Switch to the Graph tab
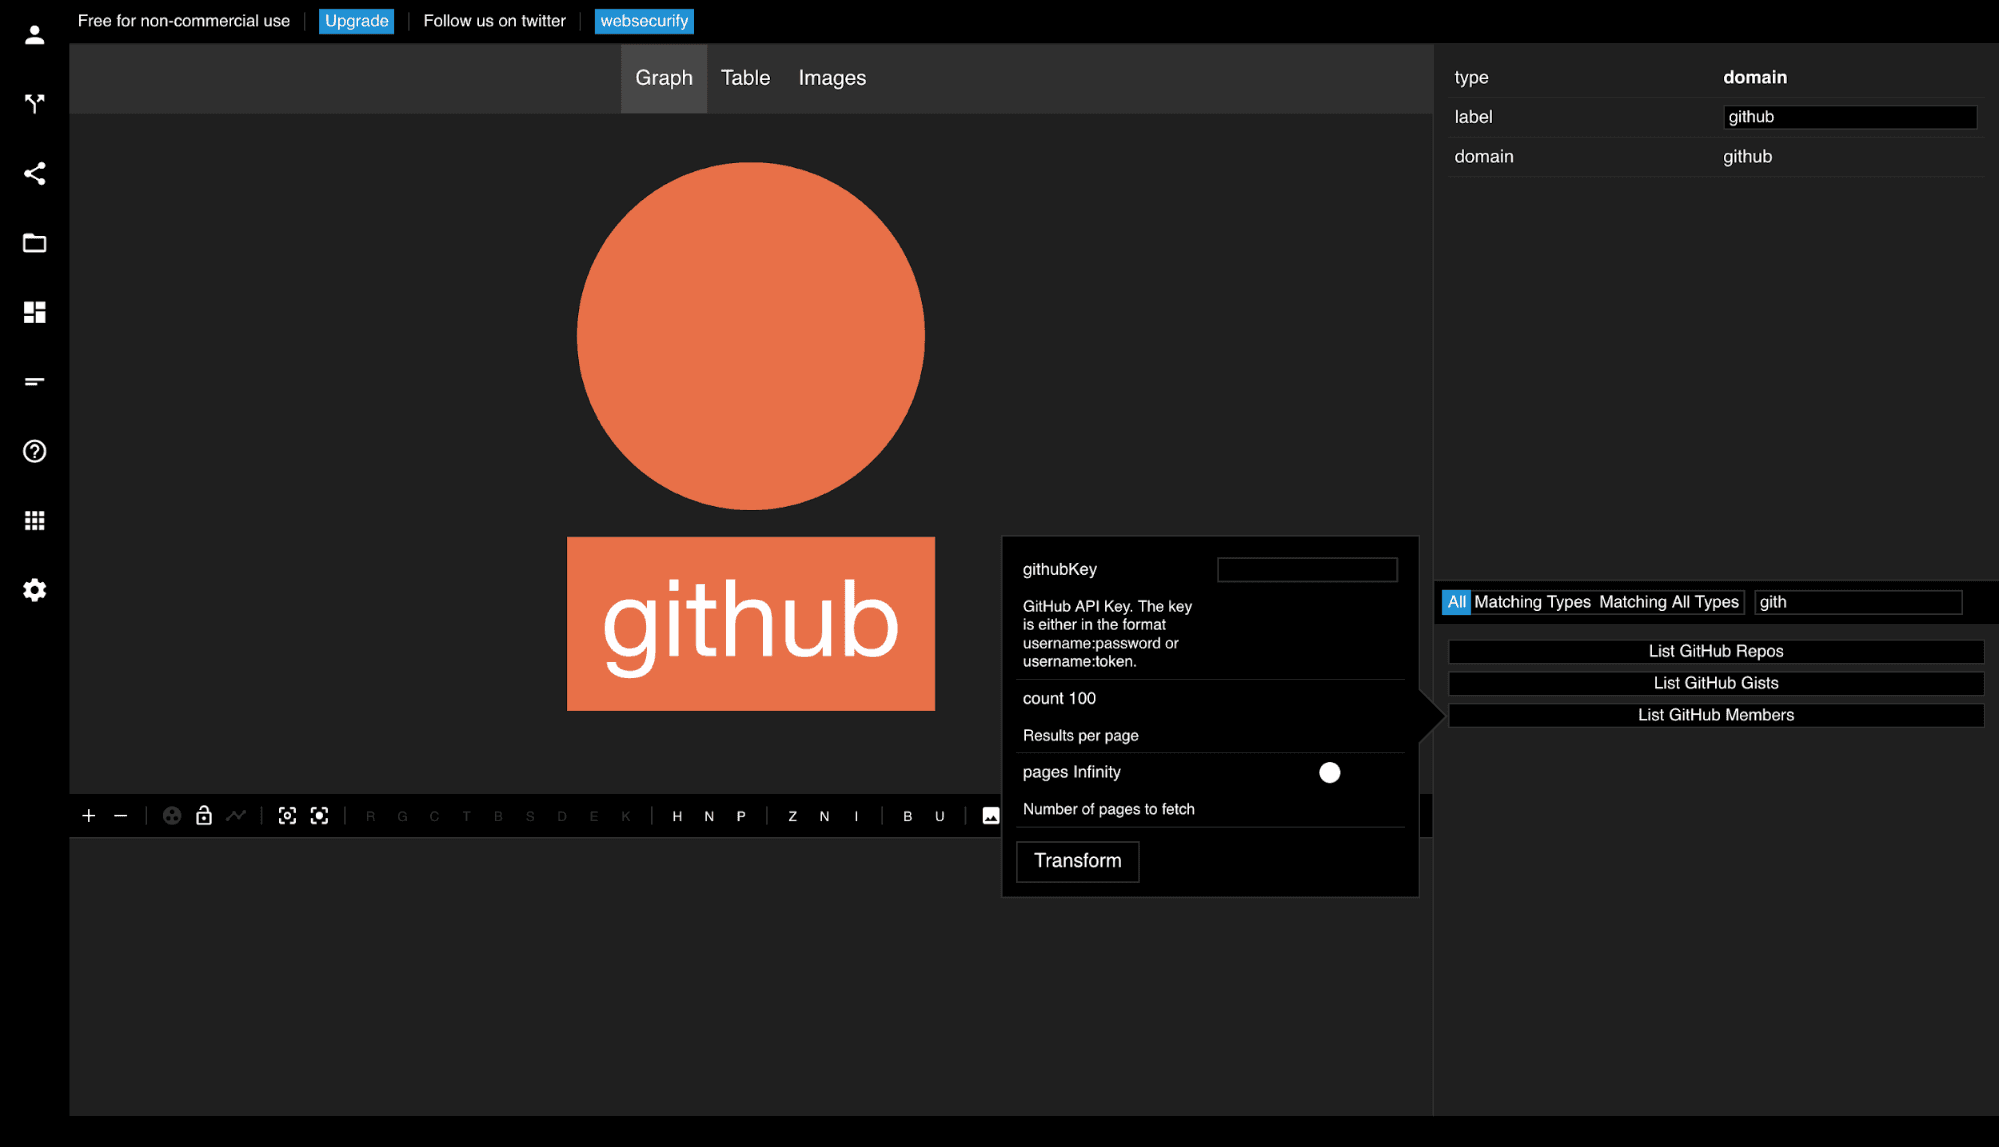 664,78
